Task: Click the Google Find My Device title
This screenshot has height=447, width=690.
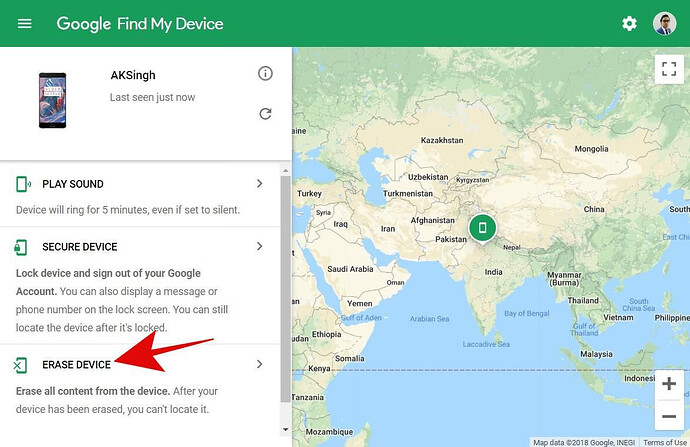Action: pos(140,24)
